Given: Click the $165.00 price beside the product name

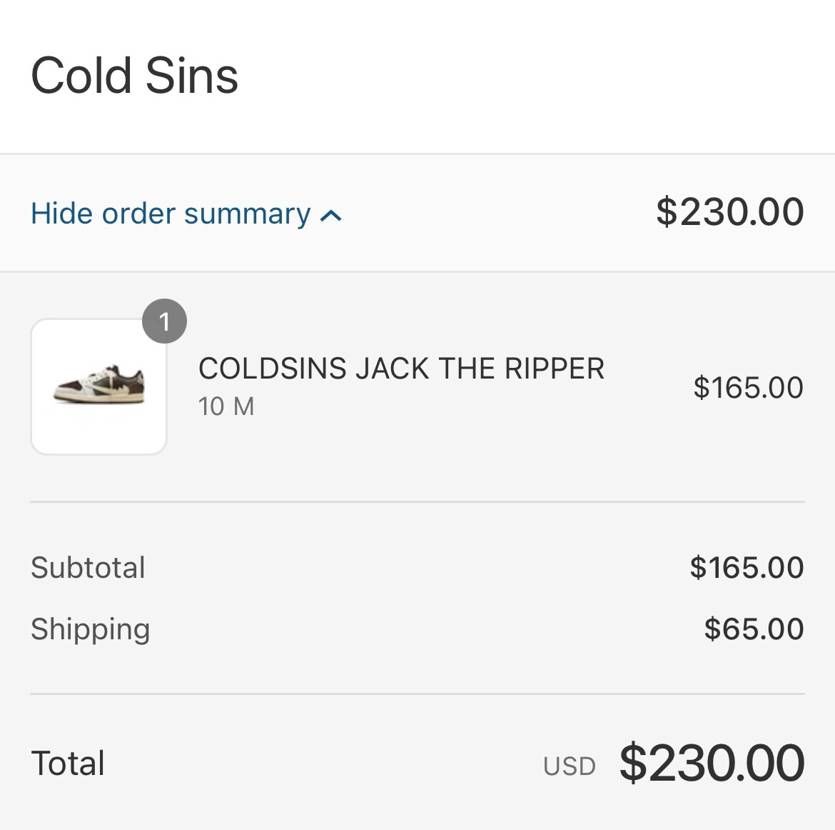Looking at the screenshot, I should click(748, 388).
